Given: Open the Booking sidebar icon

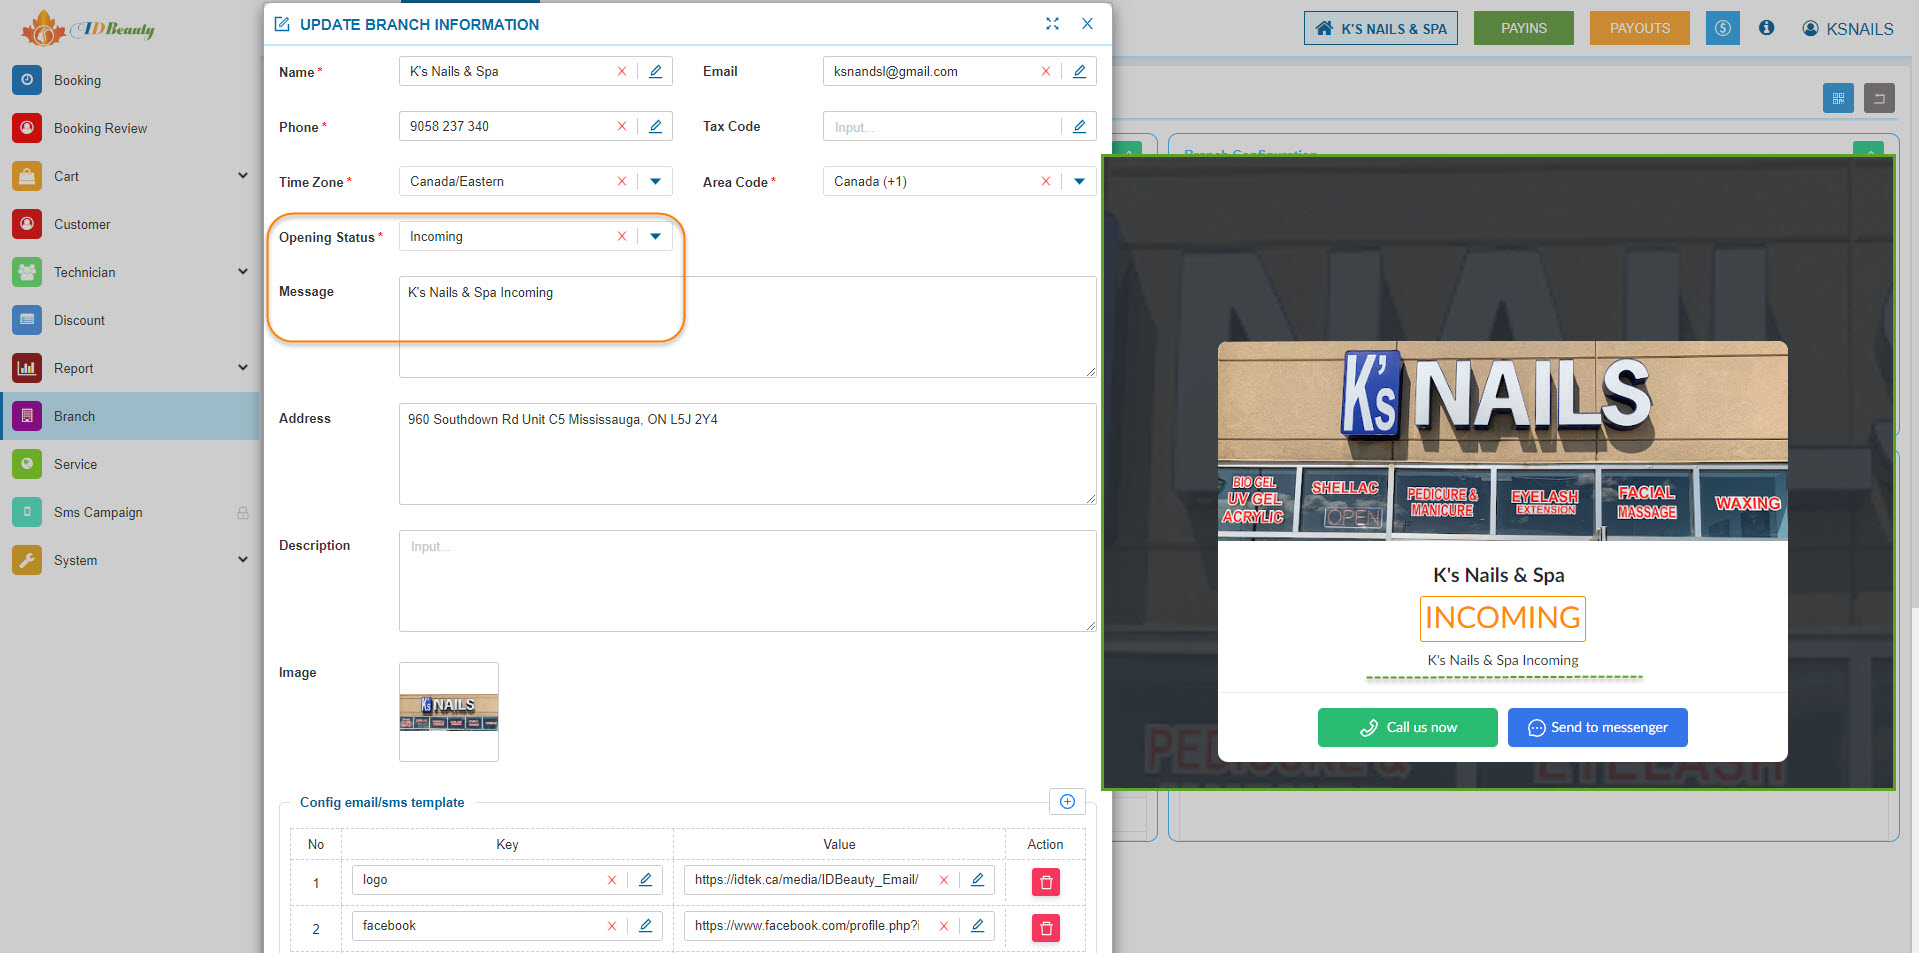Looking at the screenshot, I should tap(27, 80).
